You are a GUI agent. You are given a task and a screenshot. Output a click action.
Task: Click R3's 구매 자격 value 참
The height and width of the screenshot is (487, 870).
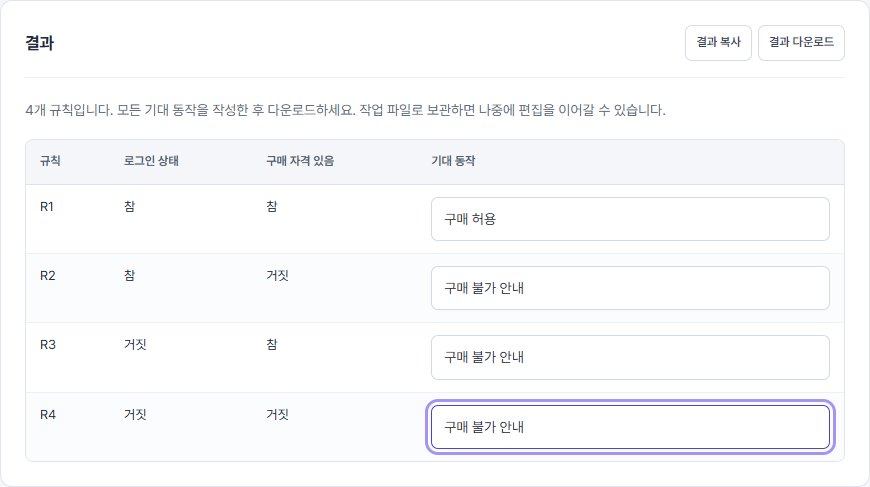pyautogui.click(x=271, y=344)
